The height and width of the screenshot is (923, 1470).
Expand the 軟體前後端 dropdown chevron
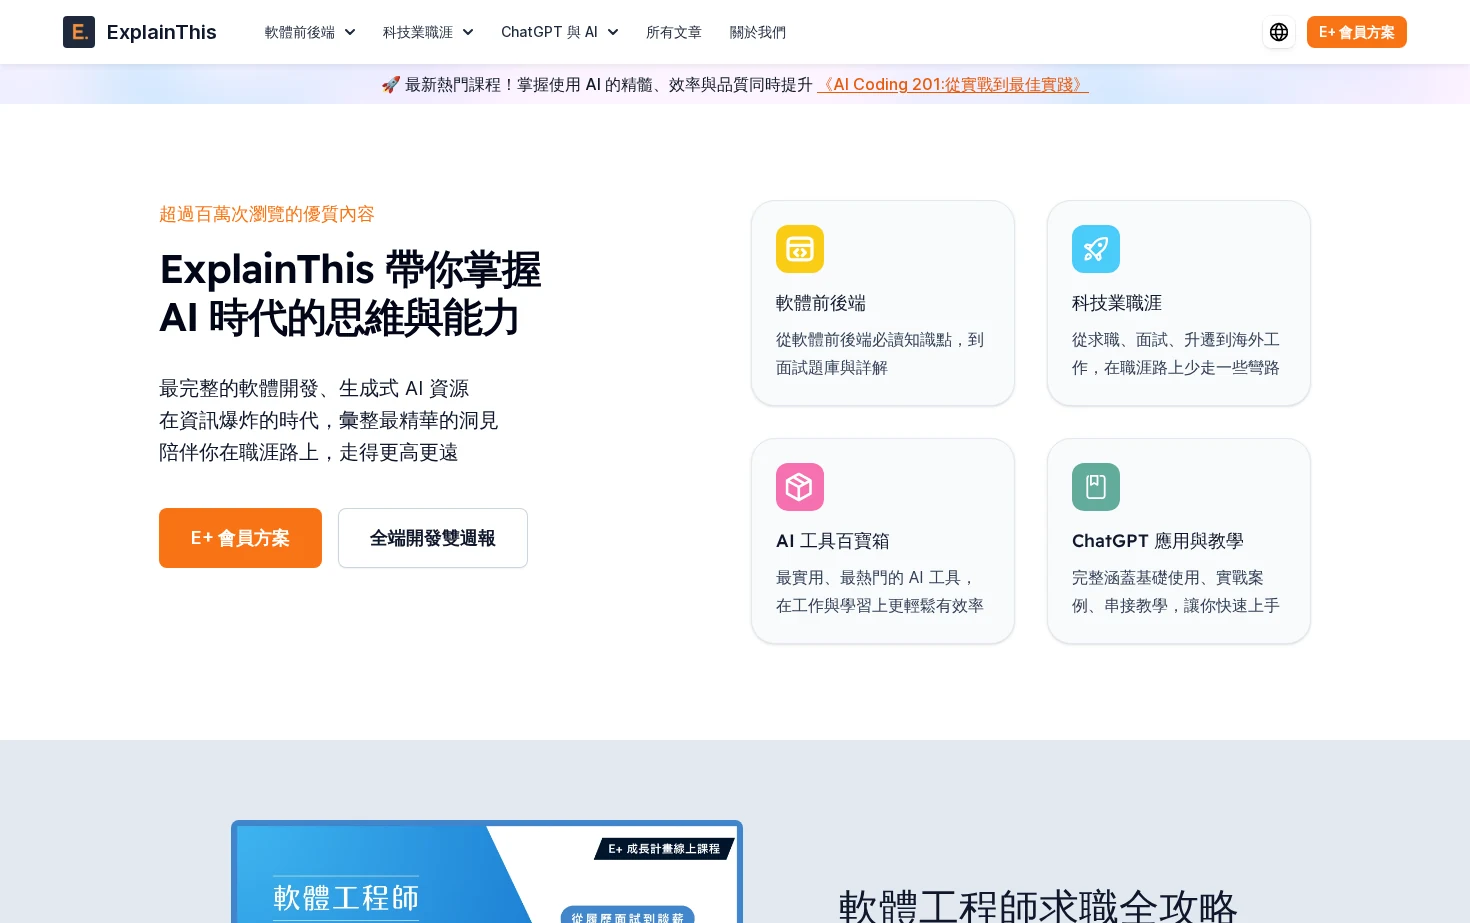click(x=350, y=32)
